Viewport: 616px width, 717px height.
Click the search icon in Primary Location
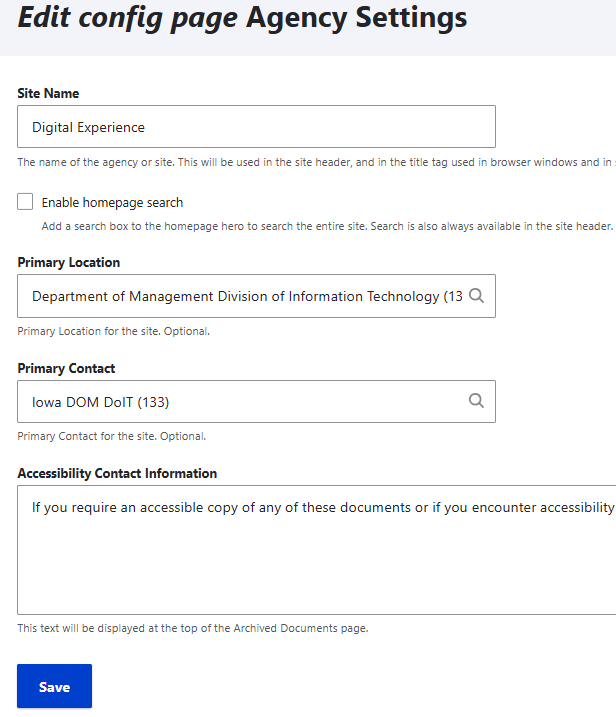pos(476,296)
